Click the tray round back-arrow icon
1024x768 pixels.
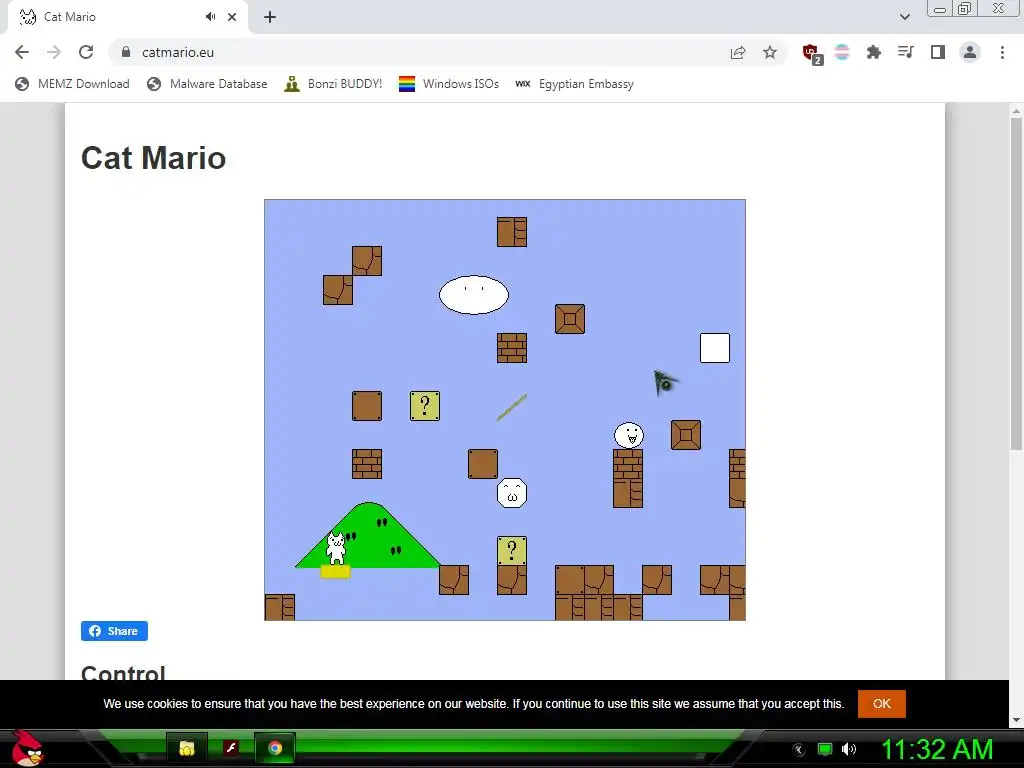799,750
